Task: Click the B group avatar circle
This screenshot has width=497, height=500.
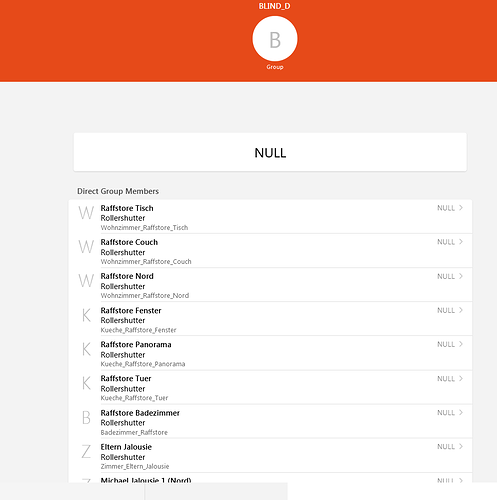Action: pos(275,39)
